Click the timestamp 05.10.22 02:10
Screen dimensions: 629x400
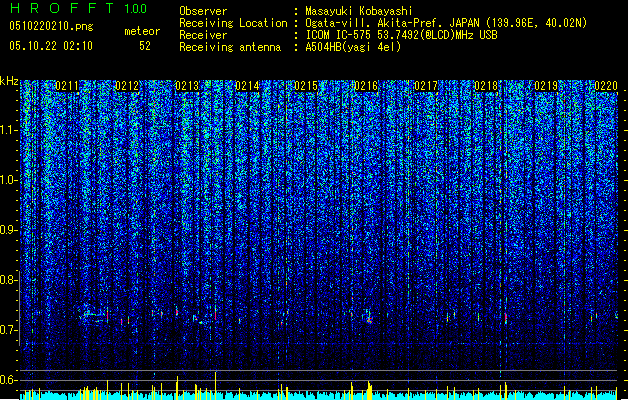[51, 46]
